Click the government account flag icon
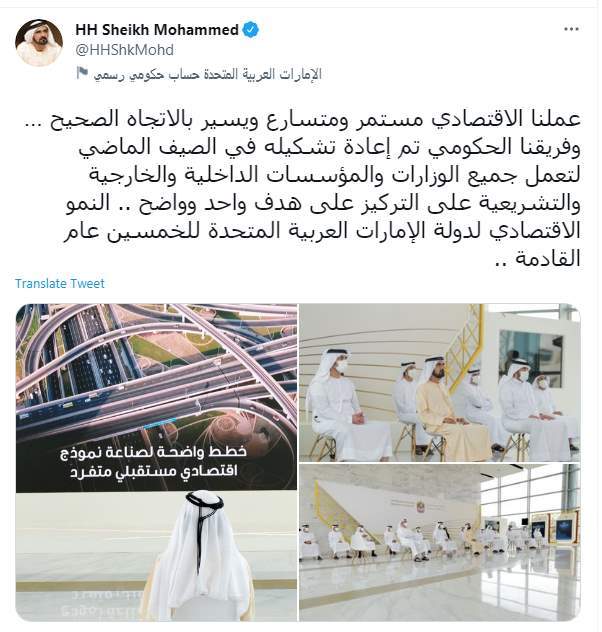The height and width of the screenshot is (632, 602). point(82,73)
